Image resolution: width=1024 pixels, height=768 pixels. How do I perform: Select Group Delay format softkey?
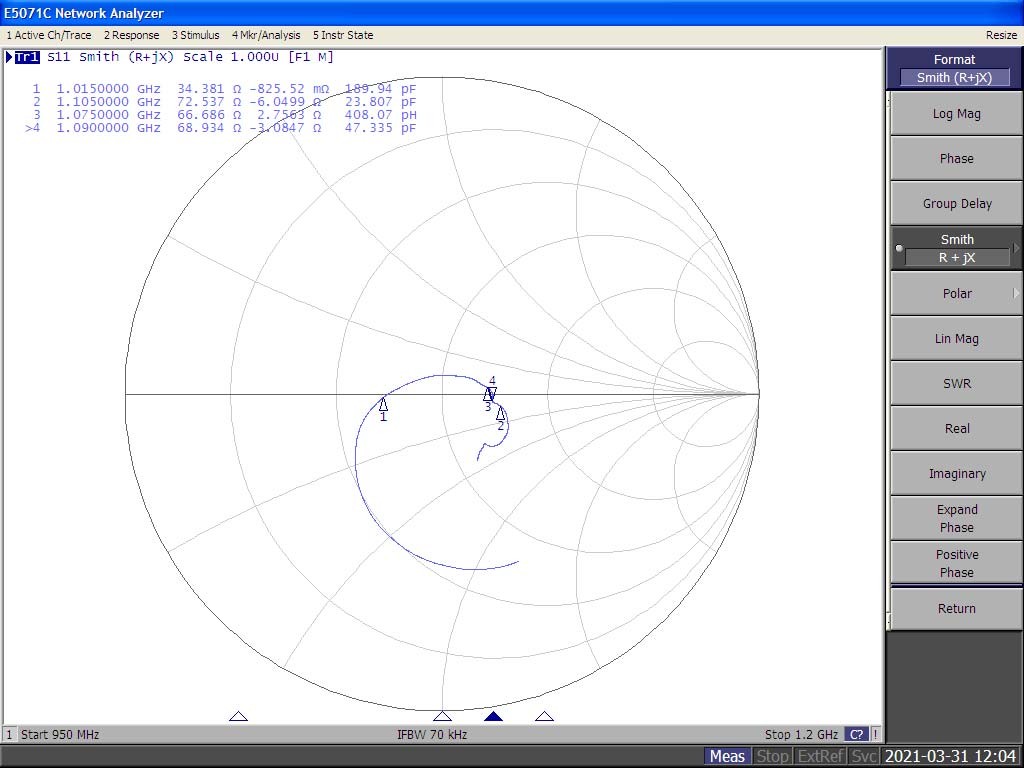click(956, 204)
